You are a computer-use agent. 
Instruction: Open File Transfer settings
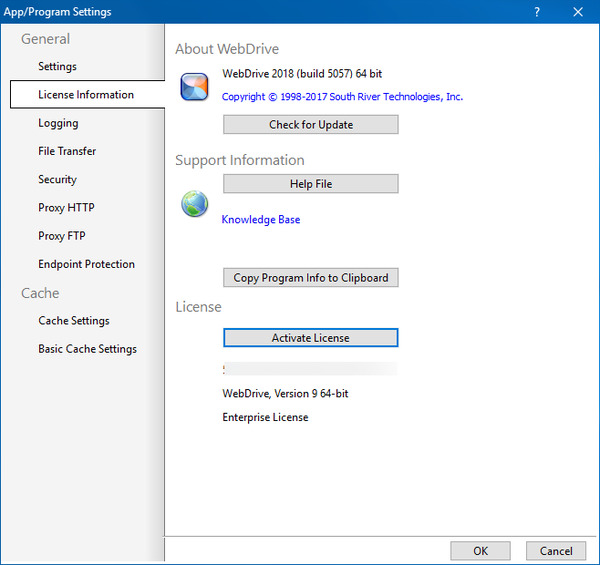point(67,151)
